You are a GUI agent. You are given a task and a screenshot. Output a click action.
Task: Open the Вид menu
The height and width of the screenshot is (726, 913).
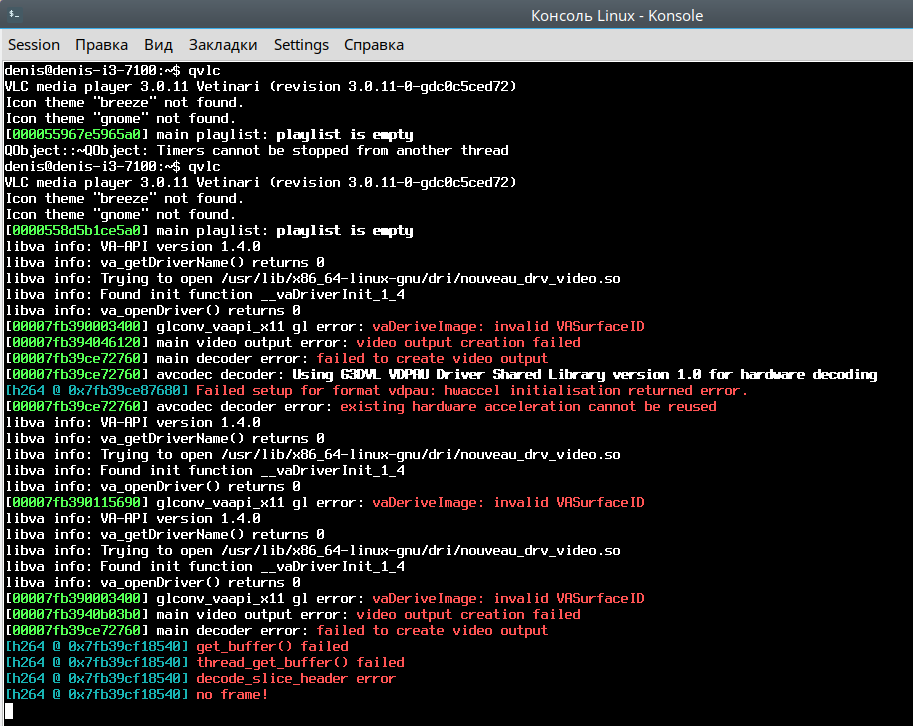(x=158, y=45)
